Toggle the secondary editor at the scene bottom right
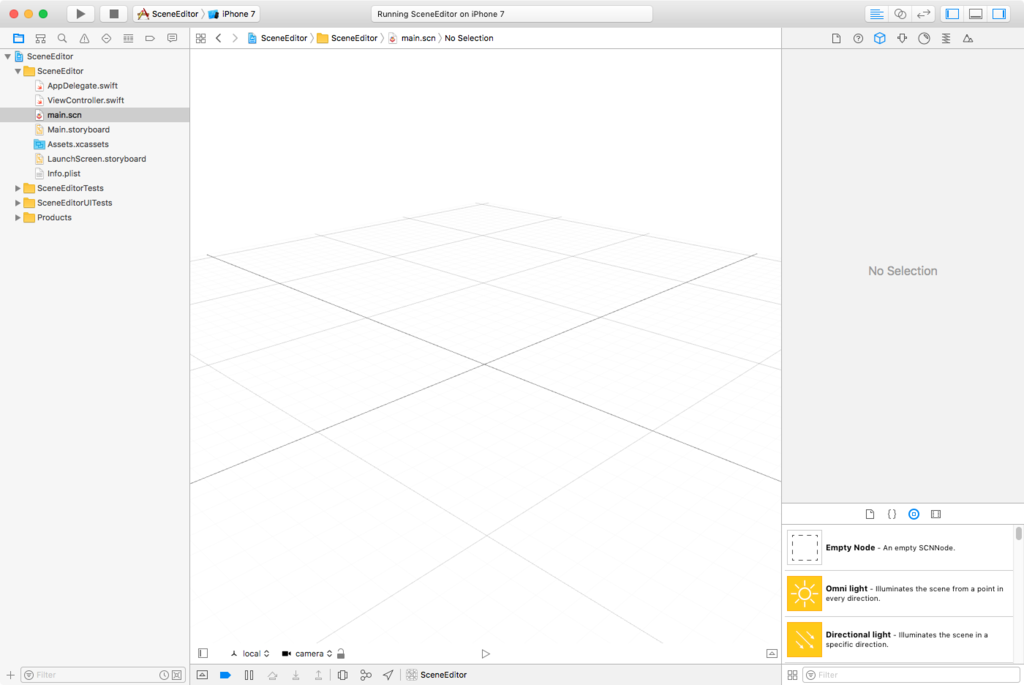1024x685 pixels. pos(771,654)
